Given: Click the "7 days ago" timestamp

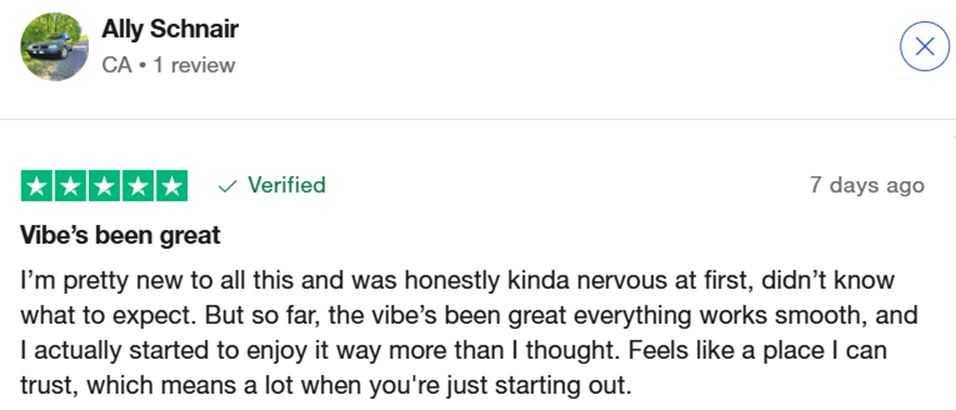Looking at the screenshot, I should point(867,186).
